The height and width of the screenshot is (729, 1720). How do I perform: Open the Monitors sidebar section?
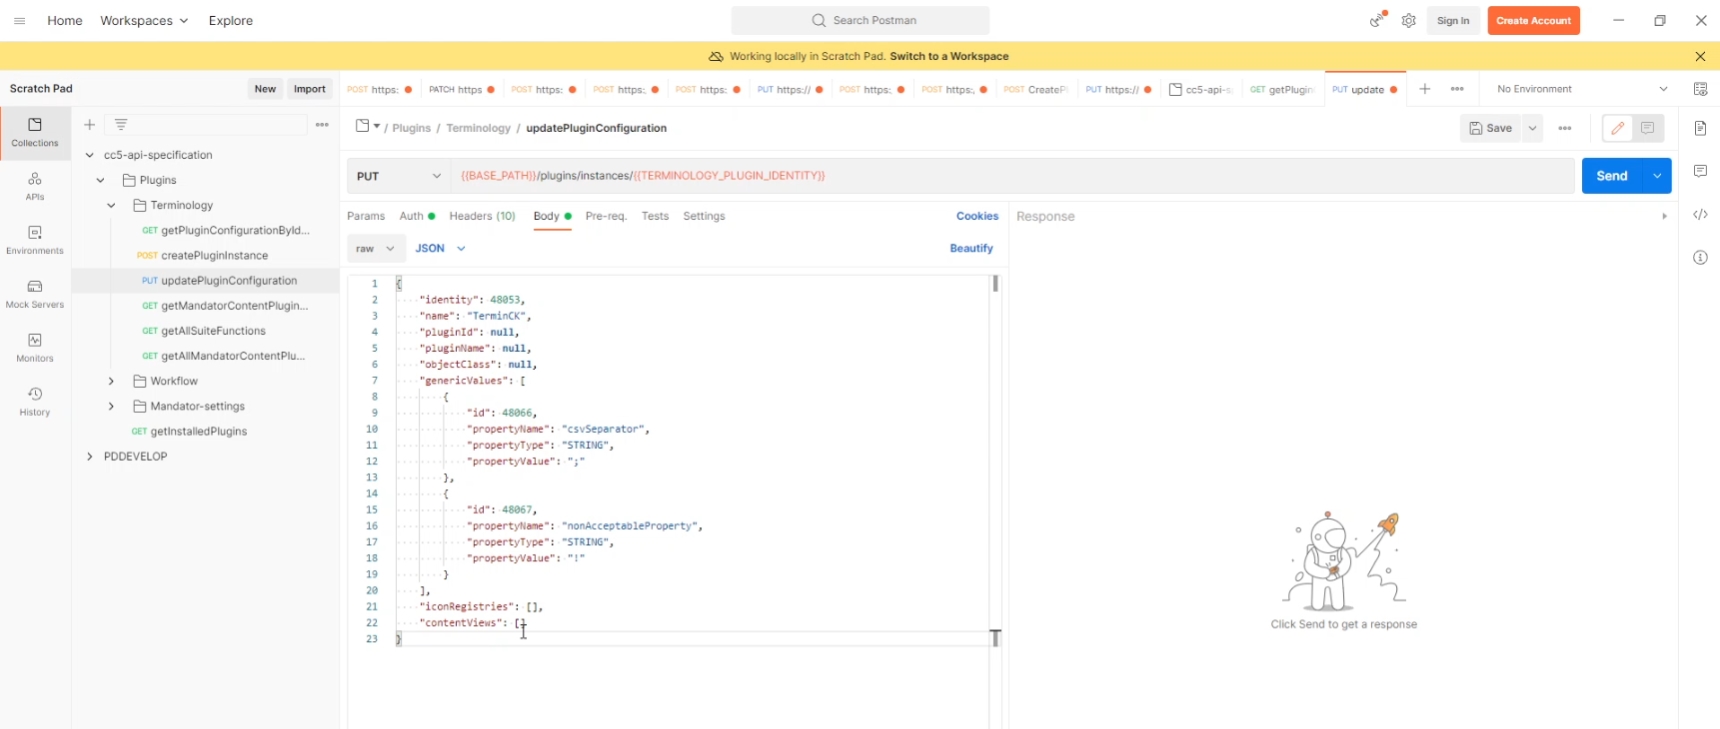click(35, 348)
